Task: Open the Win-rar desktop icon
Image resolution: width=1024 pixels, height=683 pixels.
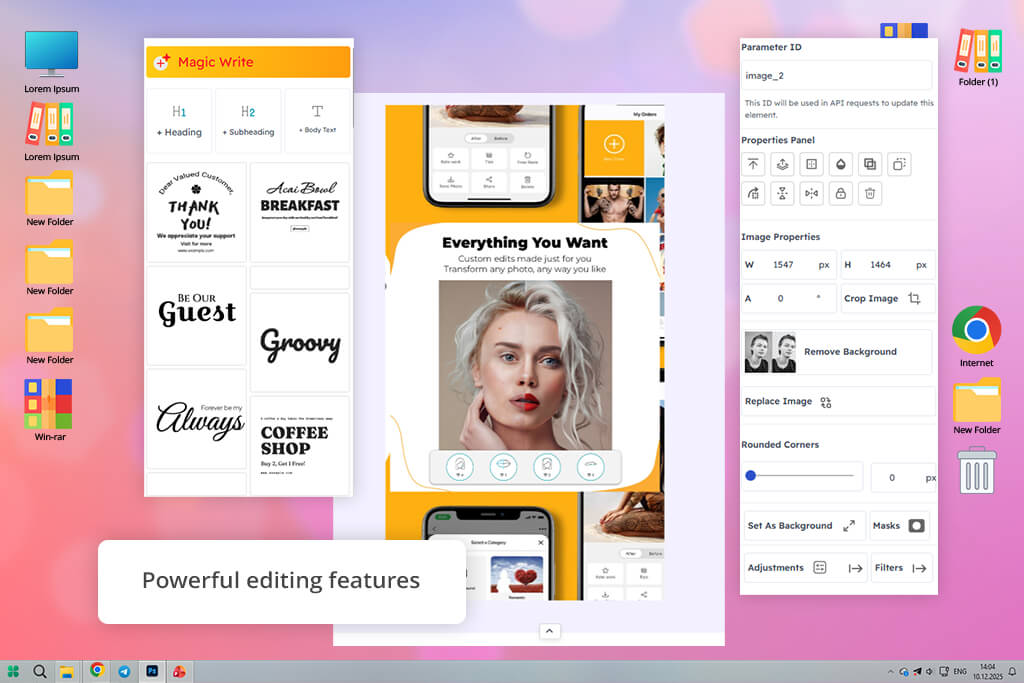Action: tap(50, 410)
